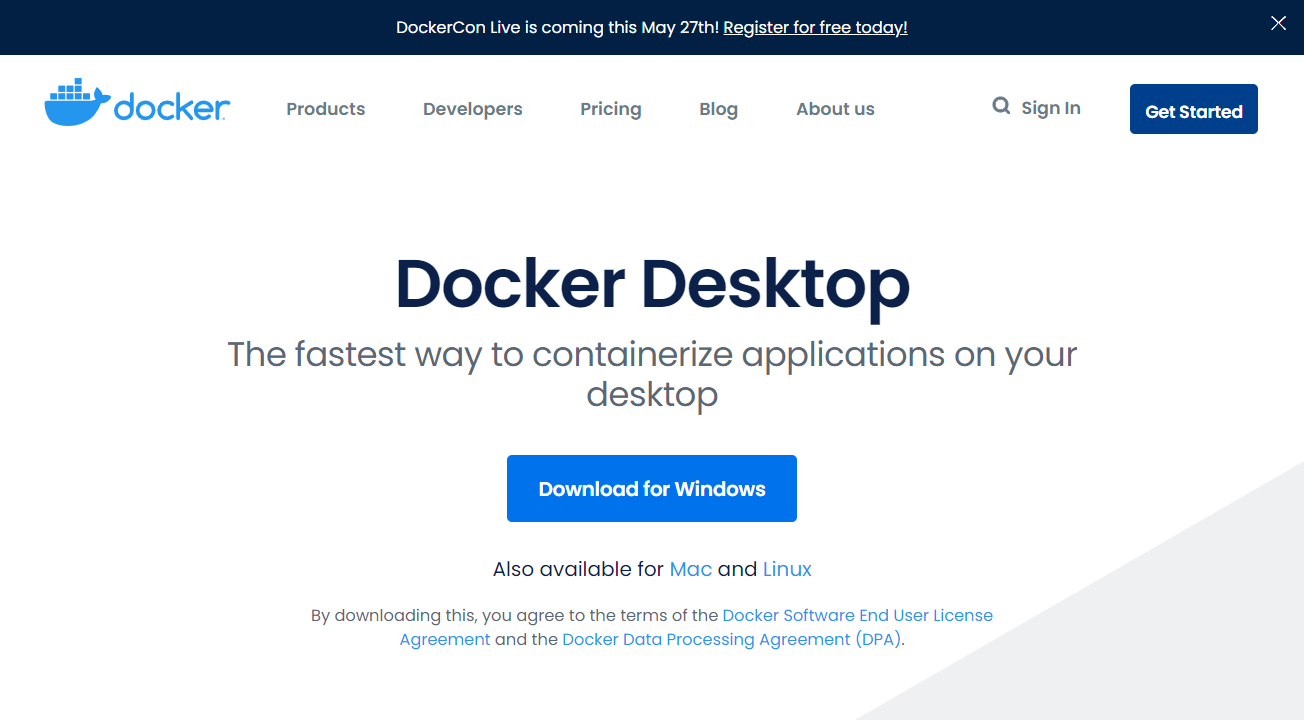Dismiss the DockerCon banner with the X

pos(1278,22)
